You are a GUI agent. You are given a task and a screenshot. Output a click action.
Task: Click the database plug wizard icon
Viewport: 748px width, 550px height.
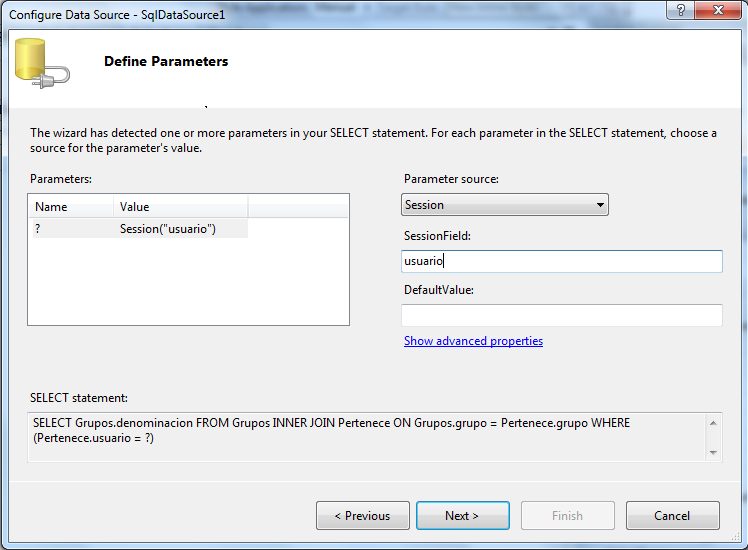[42, 63]
